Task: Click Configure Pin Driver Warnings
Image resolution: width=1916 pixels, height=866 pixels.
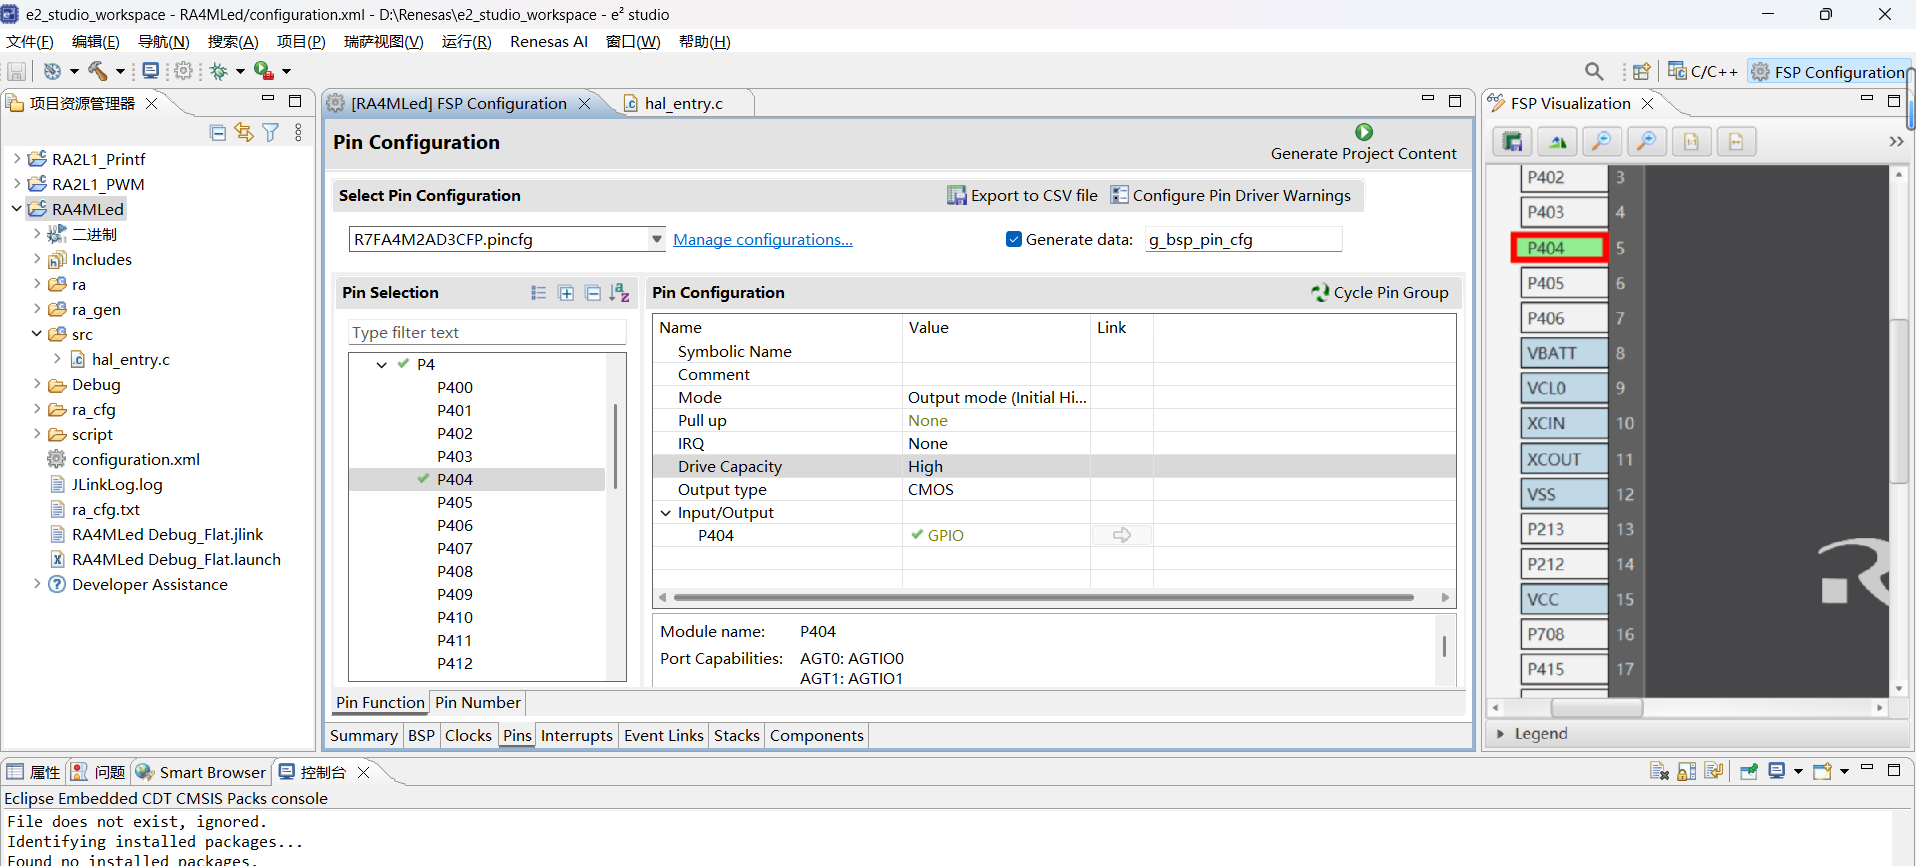Action: pos(1231,196)
